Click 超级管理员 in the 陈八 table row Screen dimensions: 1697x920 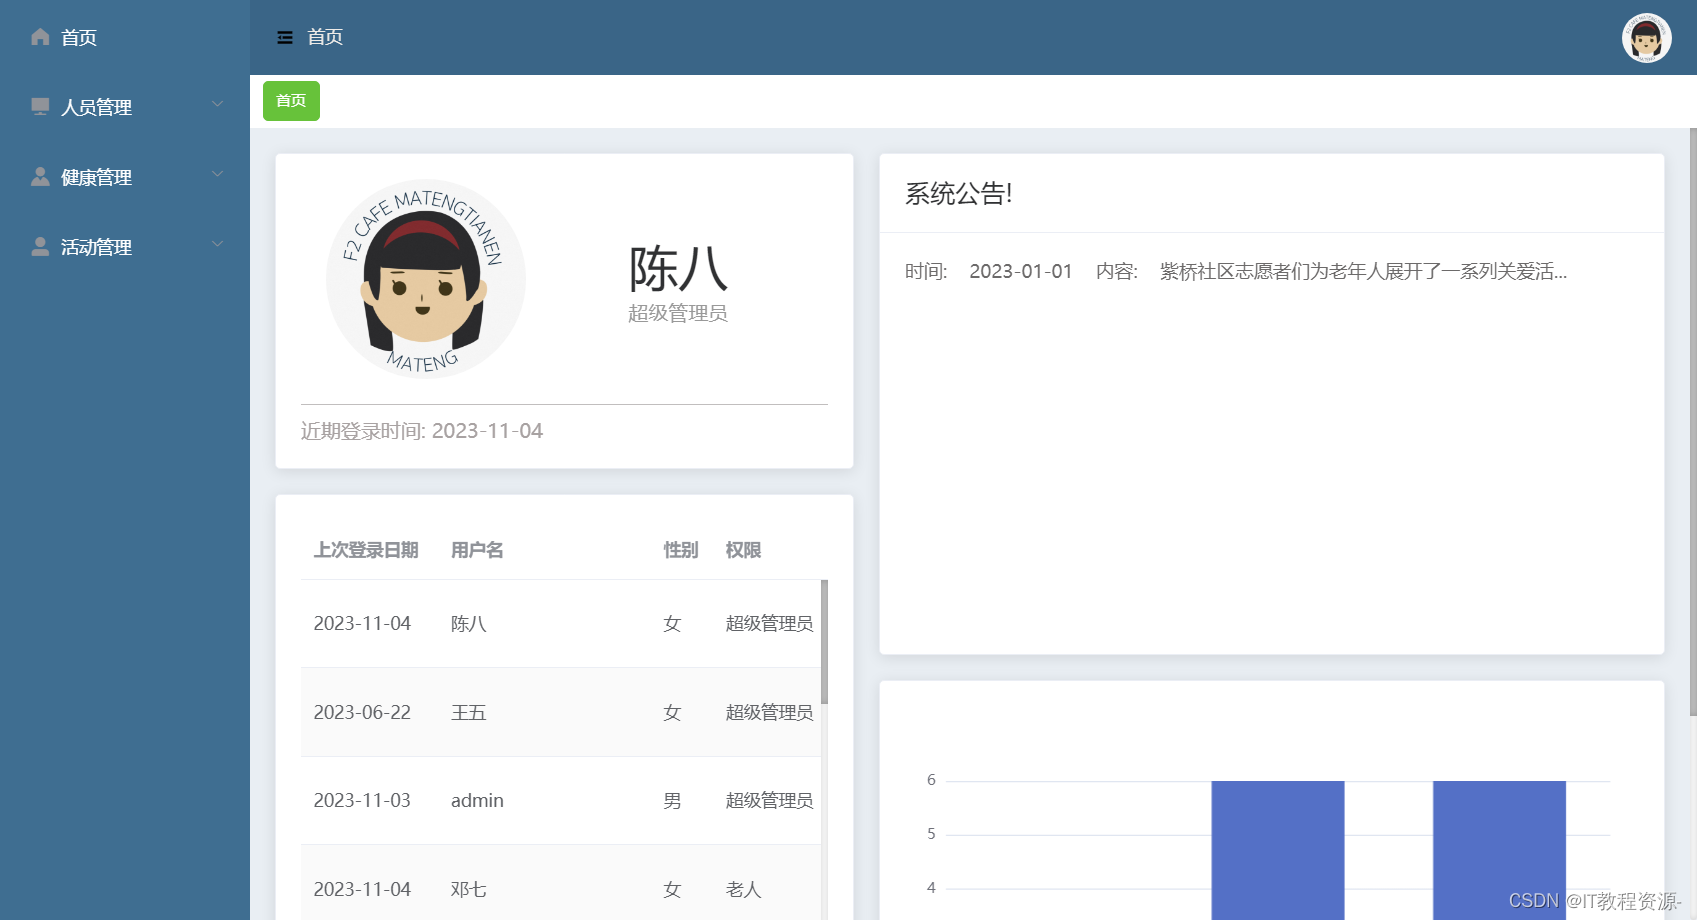769,624
